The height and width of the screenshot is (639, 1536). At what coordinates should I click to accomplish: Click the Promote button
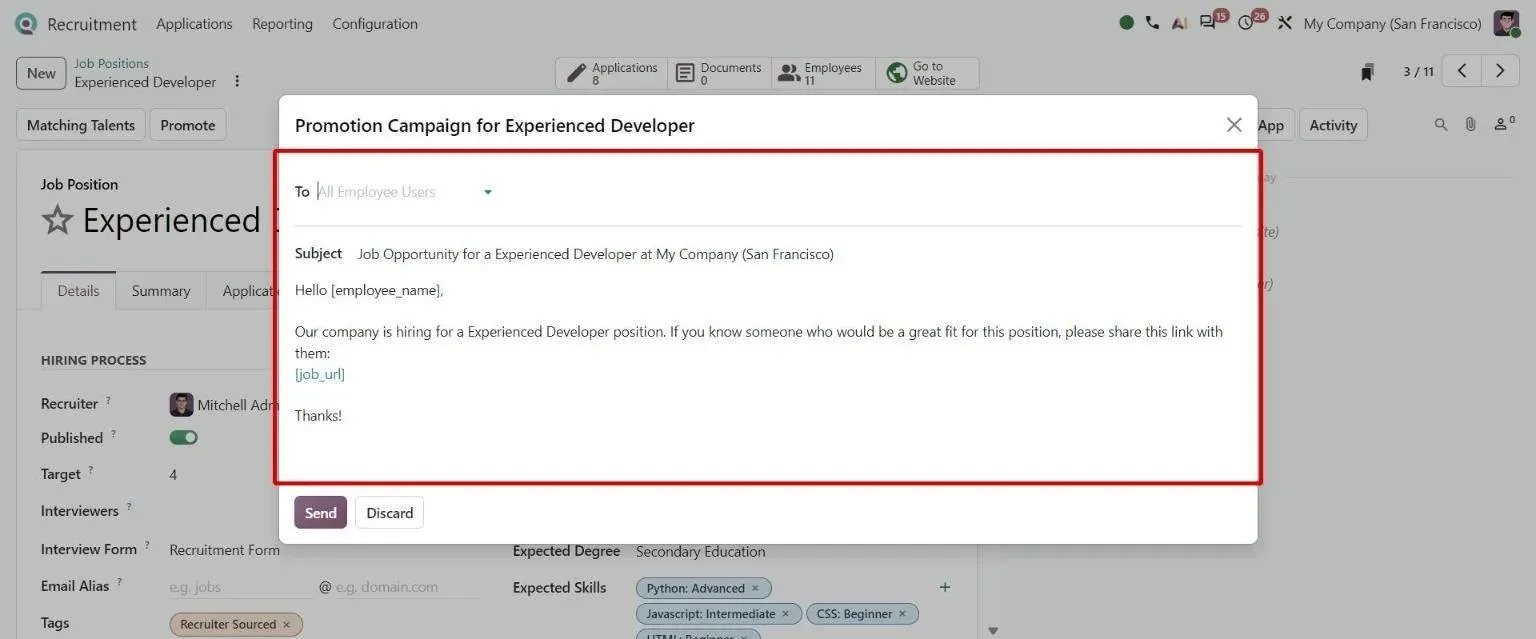(187, 125)
